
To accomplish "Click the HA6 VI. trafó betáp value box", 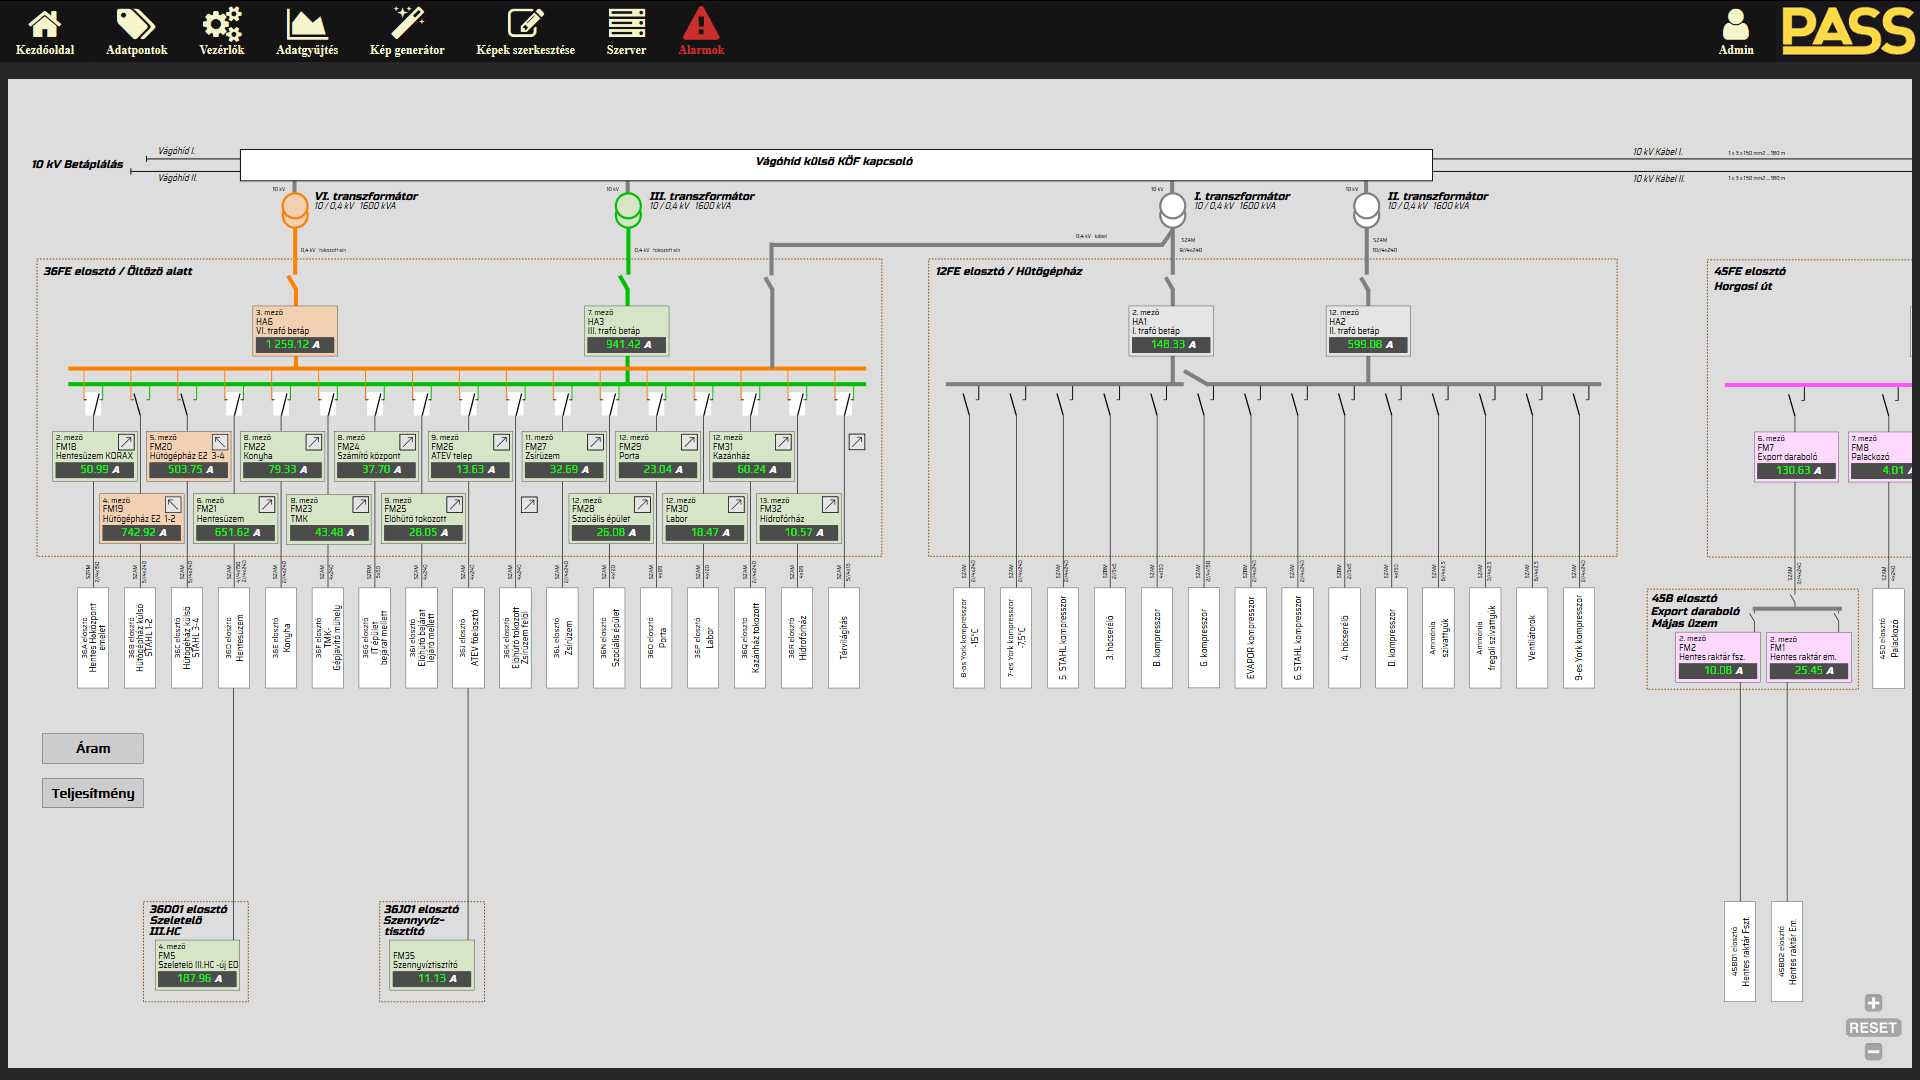I will pyautogui.click(x=294, y=344).
